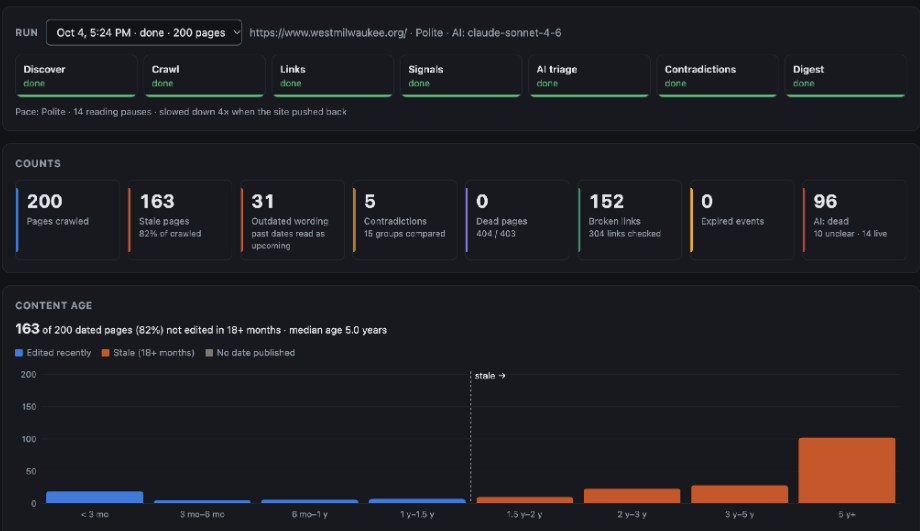920x531 pixels.
Task: Click the '10 unclear · 14 live' subtext
Action: click(x=850, y=234)
